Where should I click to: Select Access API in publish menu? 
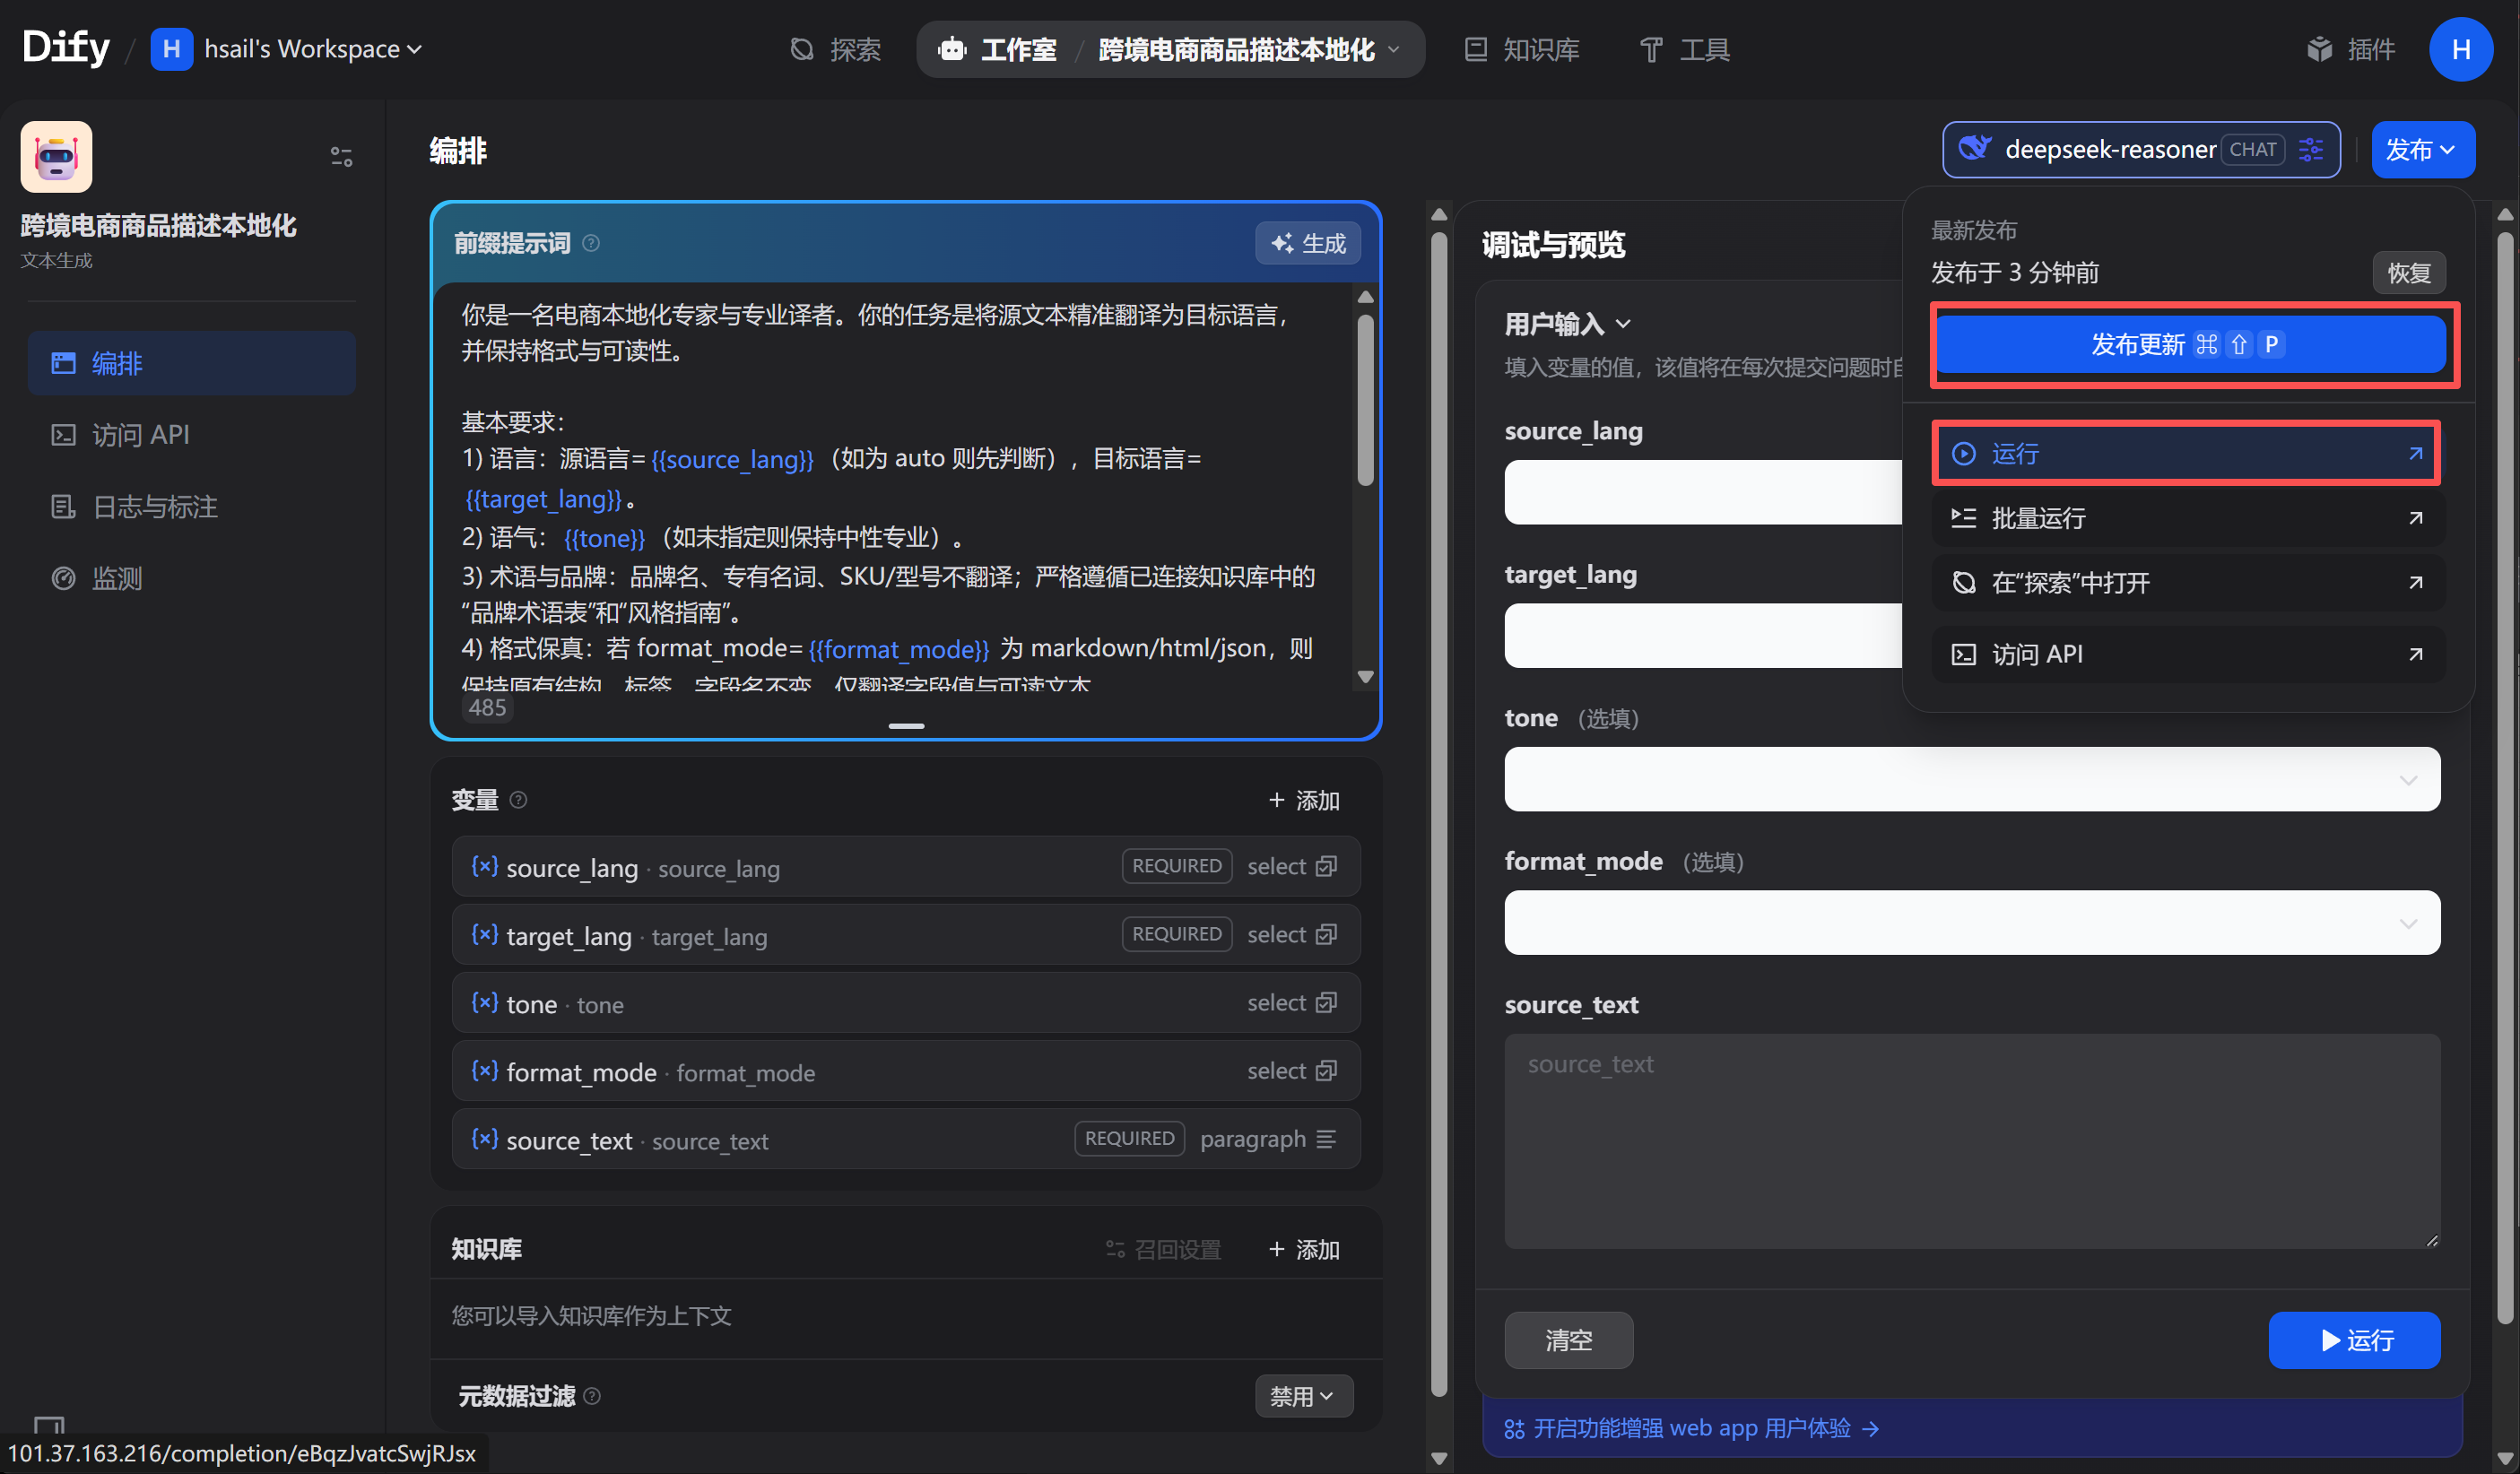coord(2186,654)
